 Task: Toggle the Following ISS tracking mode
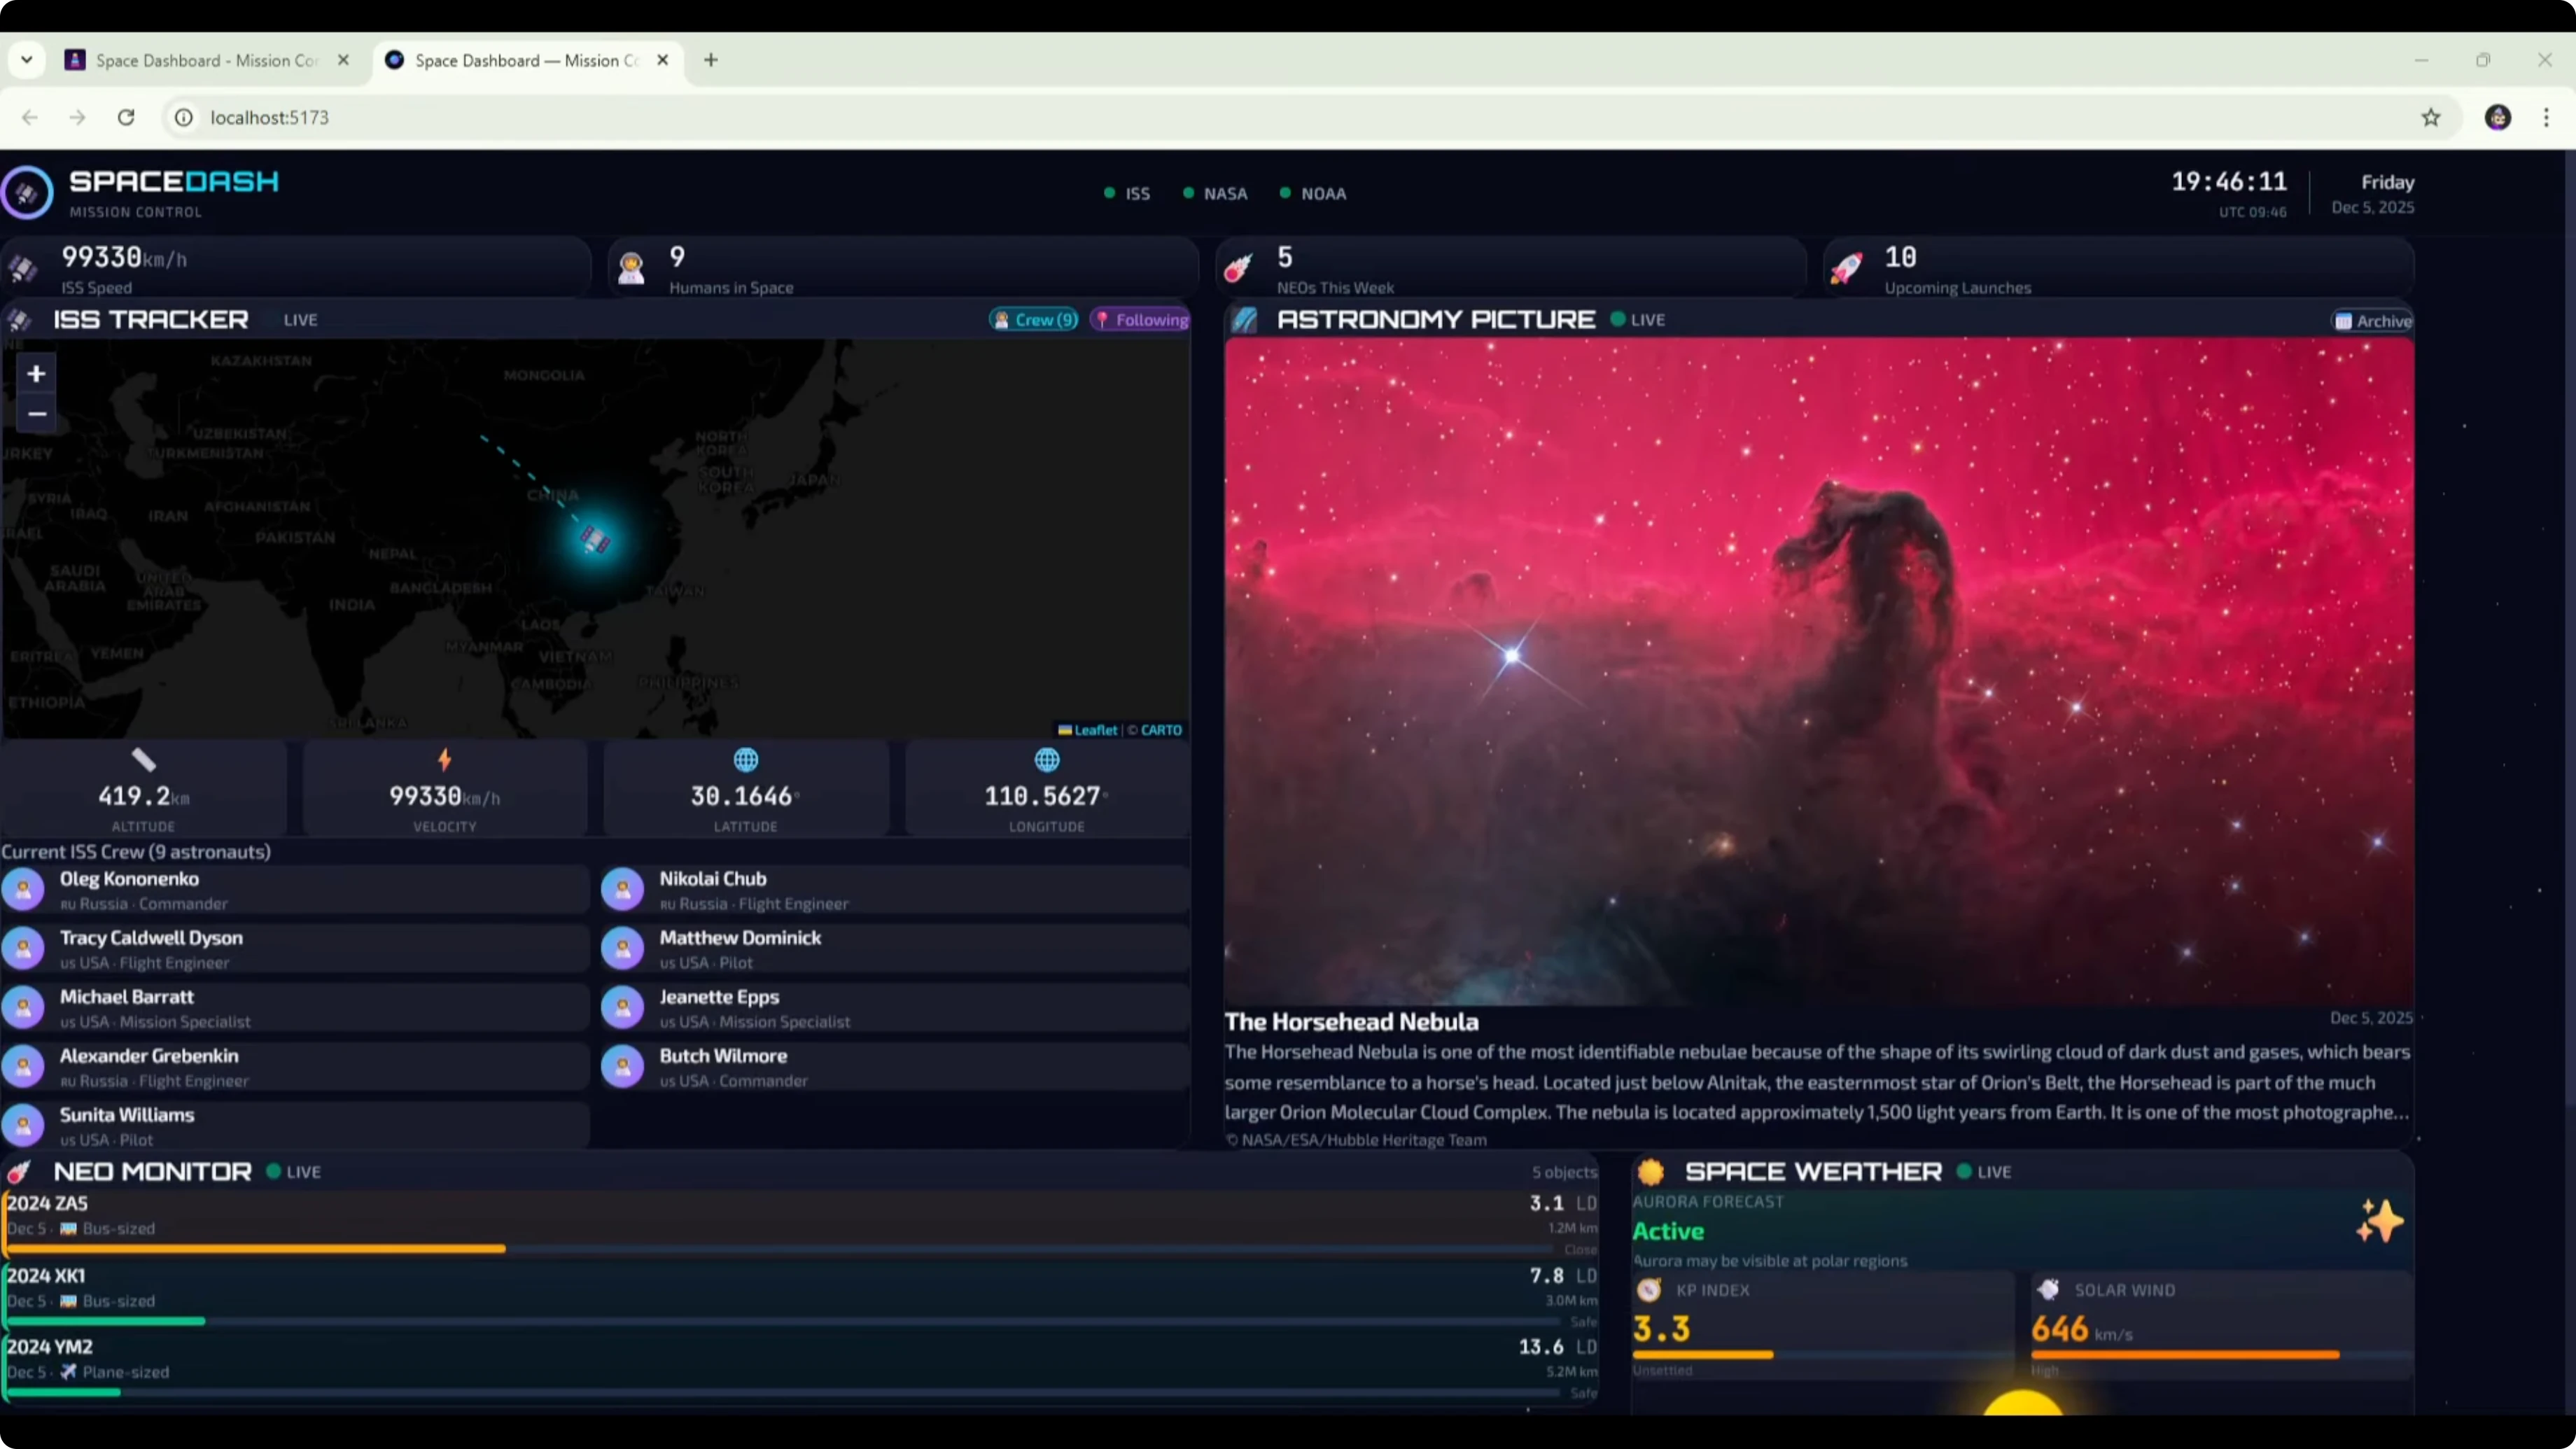pos(1141,320)
